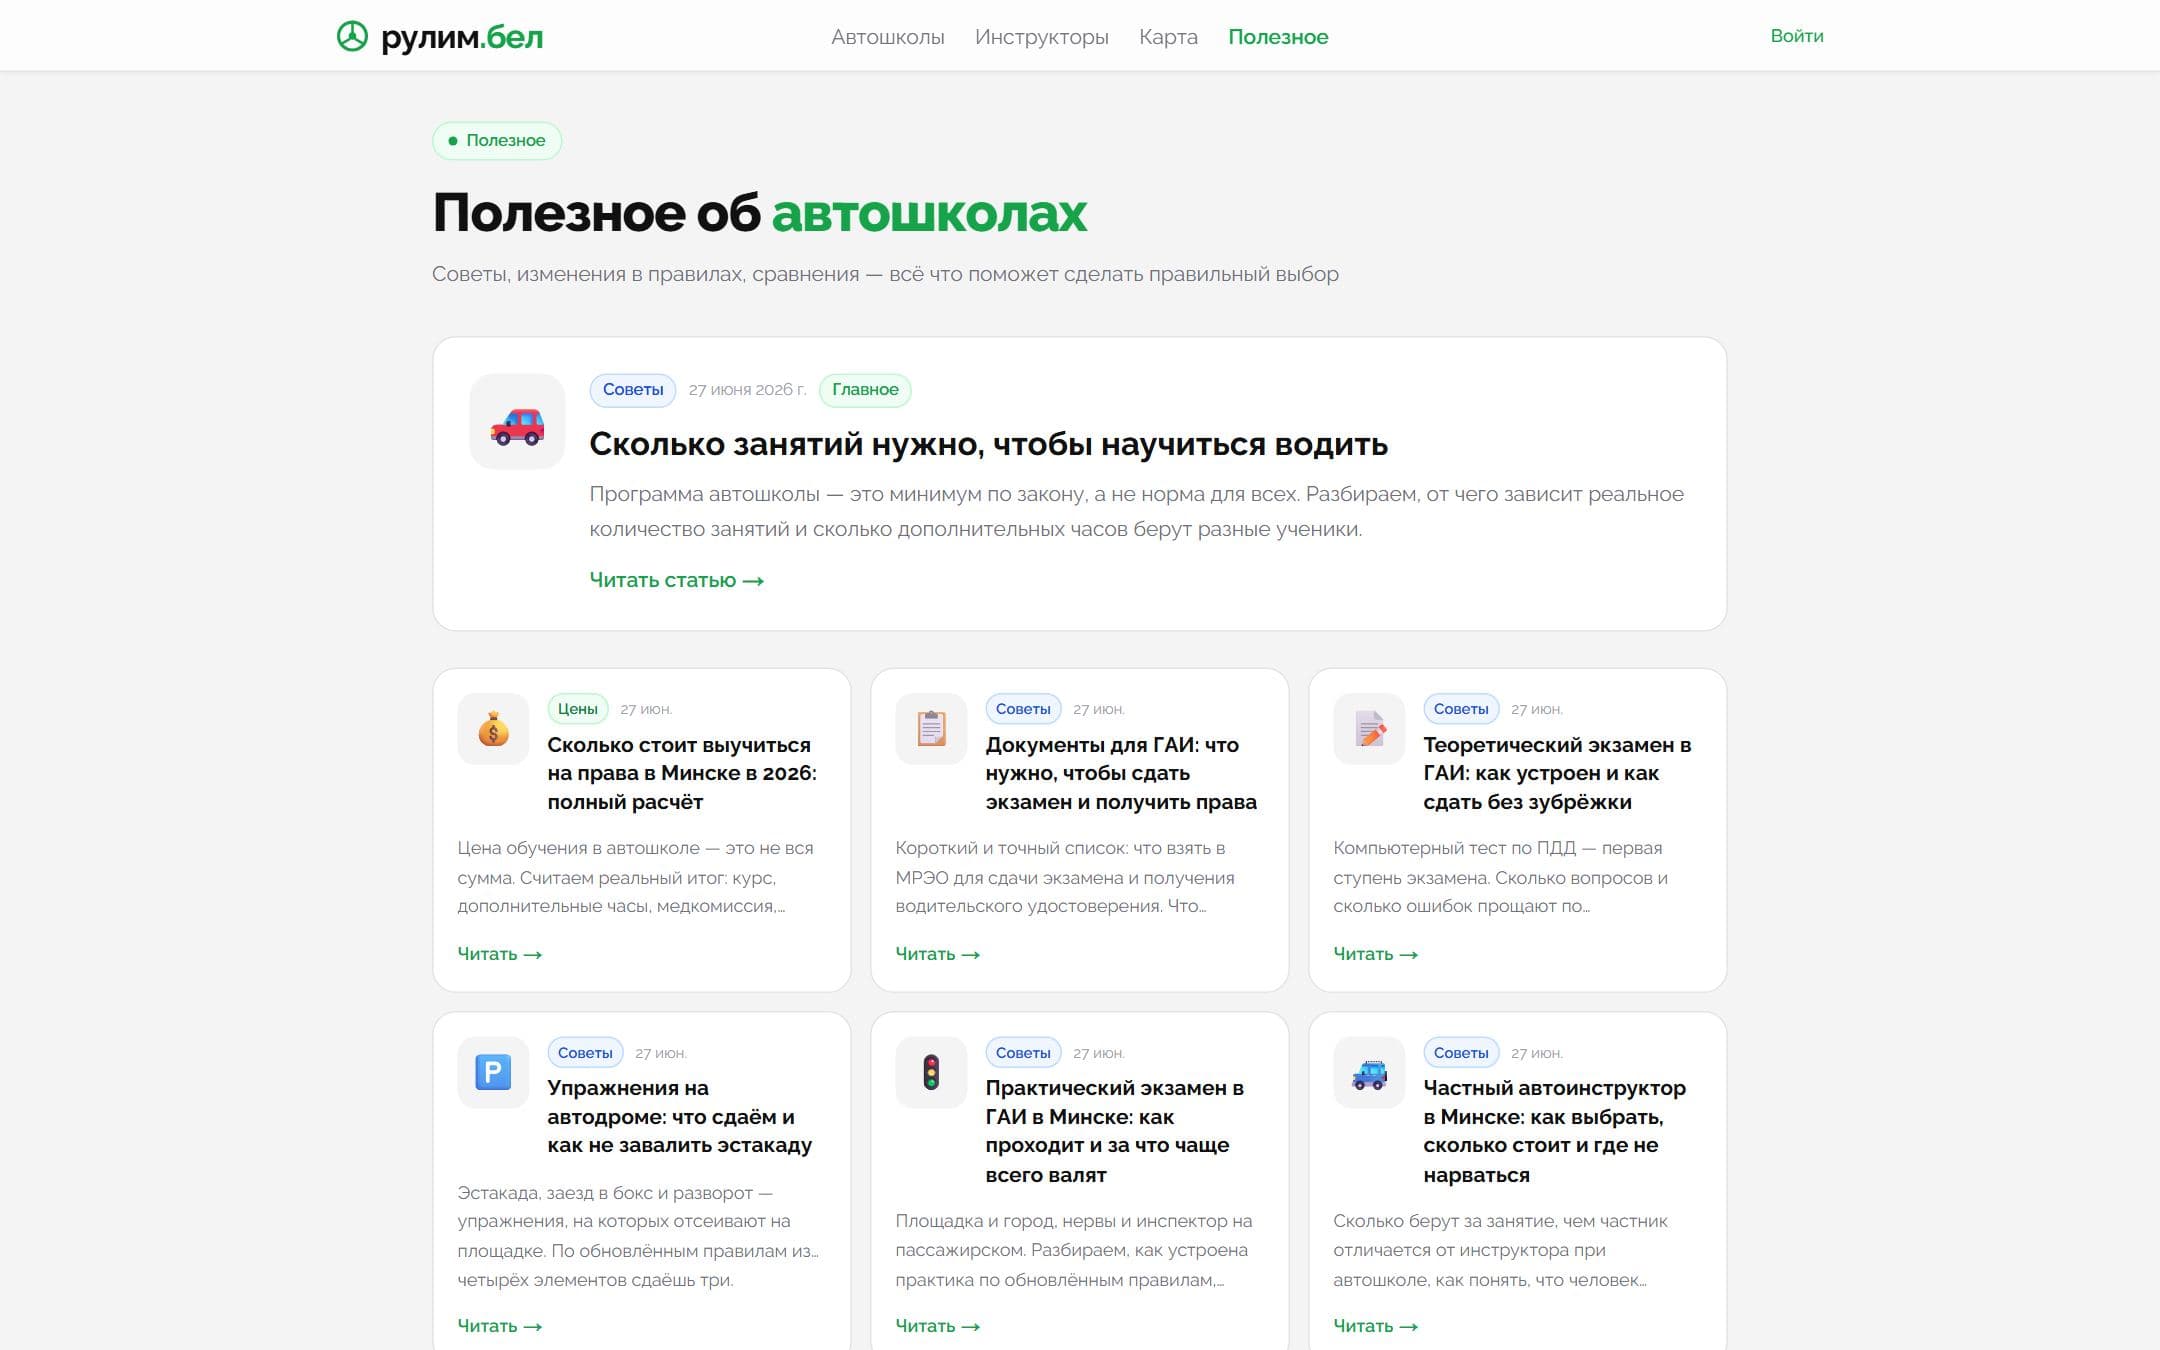Open the Автошколы nav item
The width and height of the screenshot is (2160, 1350).
887,37
